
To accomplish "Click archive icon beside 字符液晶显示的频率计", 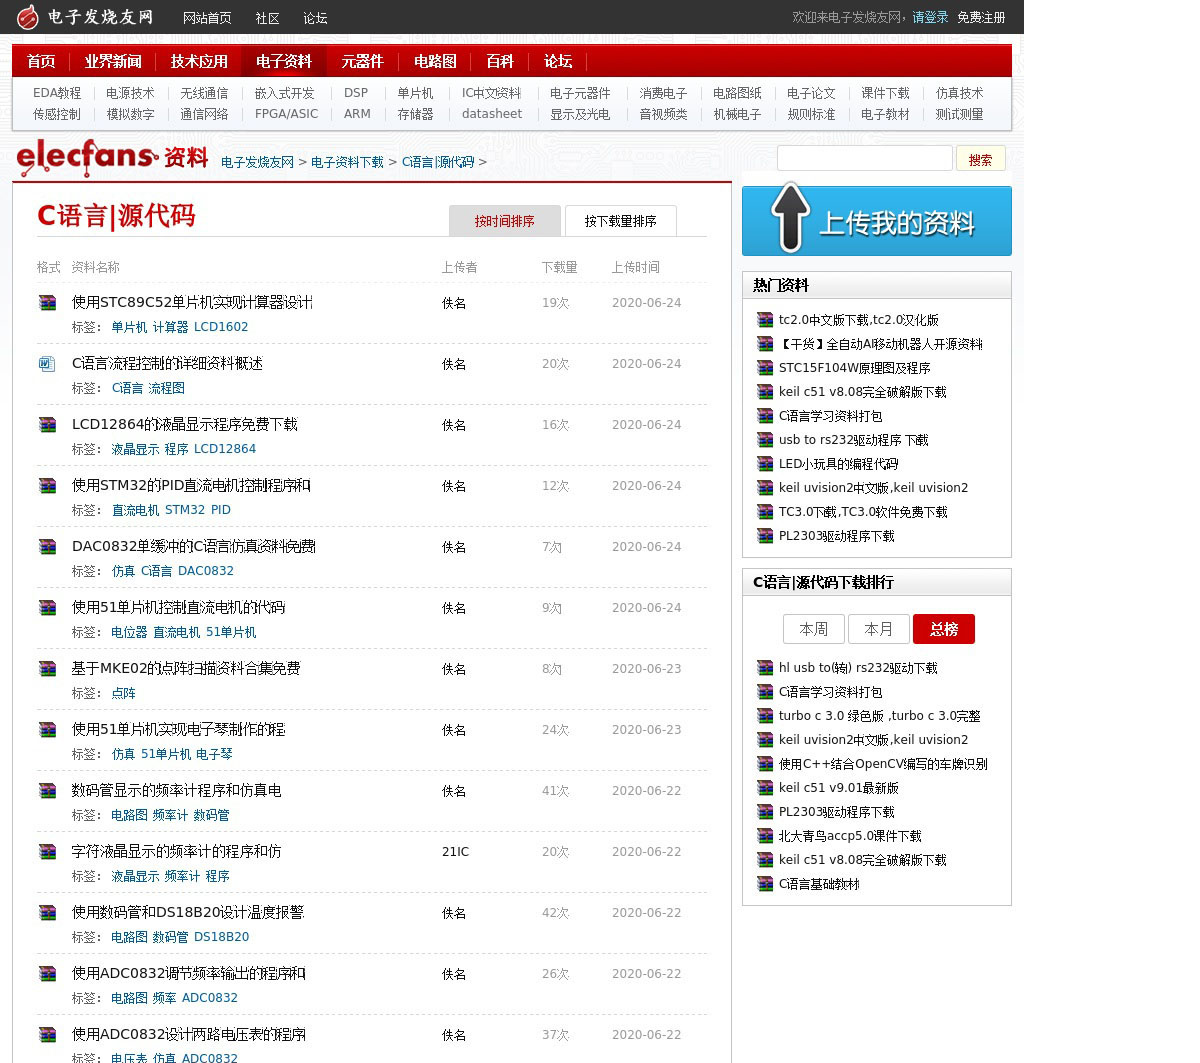I will tap(47, 851).
